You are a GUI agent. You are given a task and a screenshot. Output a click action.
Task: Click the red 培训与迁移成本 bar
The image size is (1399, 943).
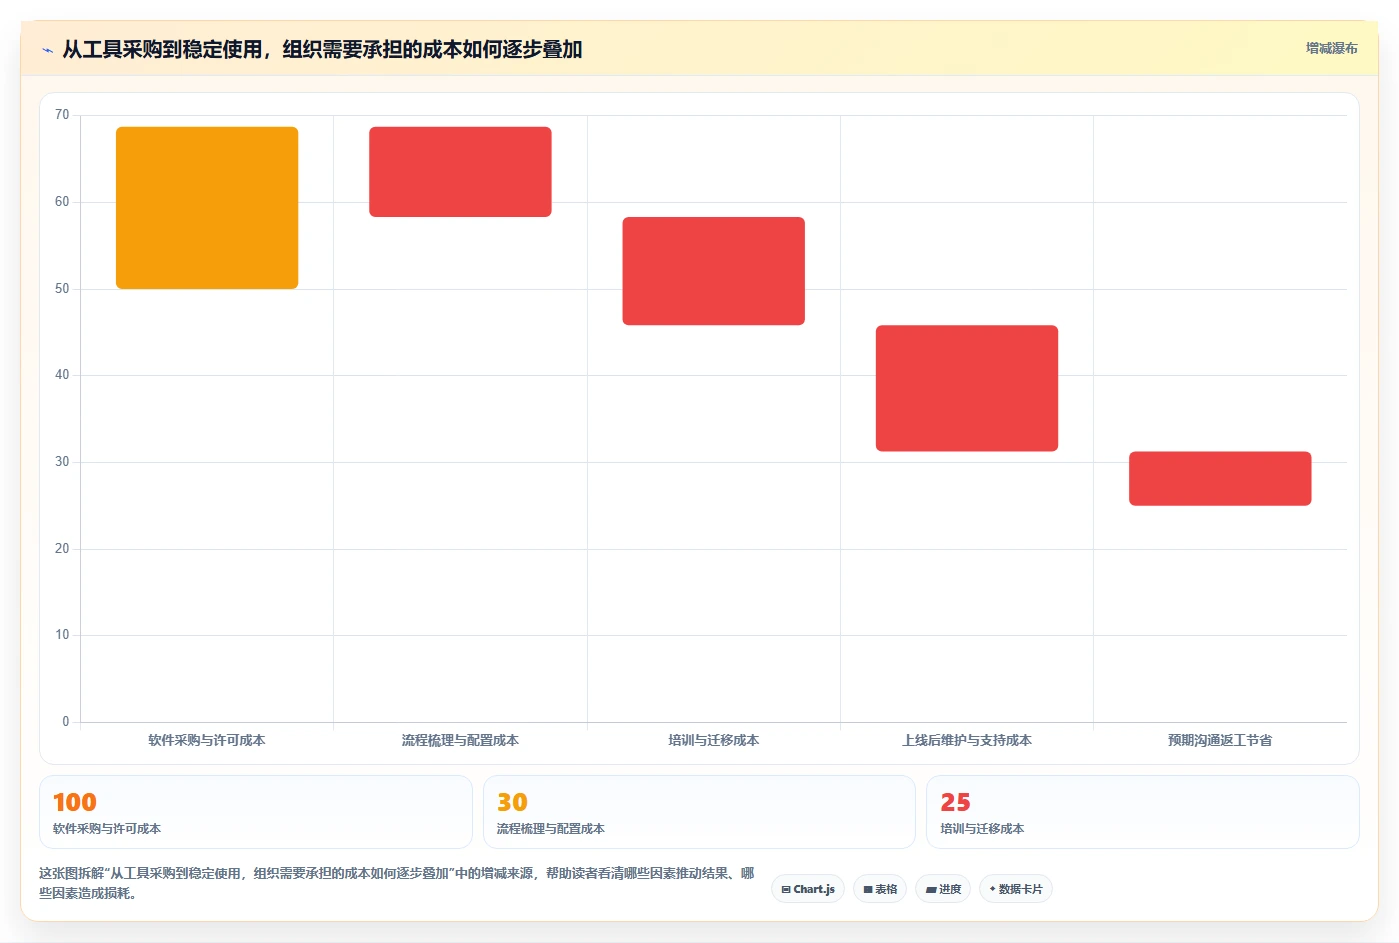point(714,271)
